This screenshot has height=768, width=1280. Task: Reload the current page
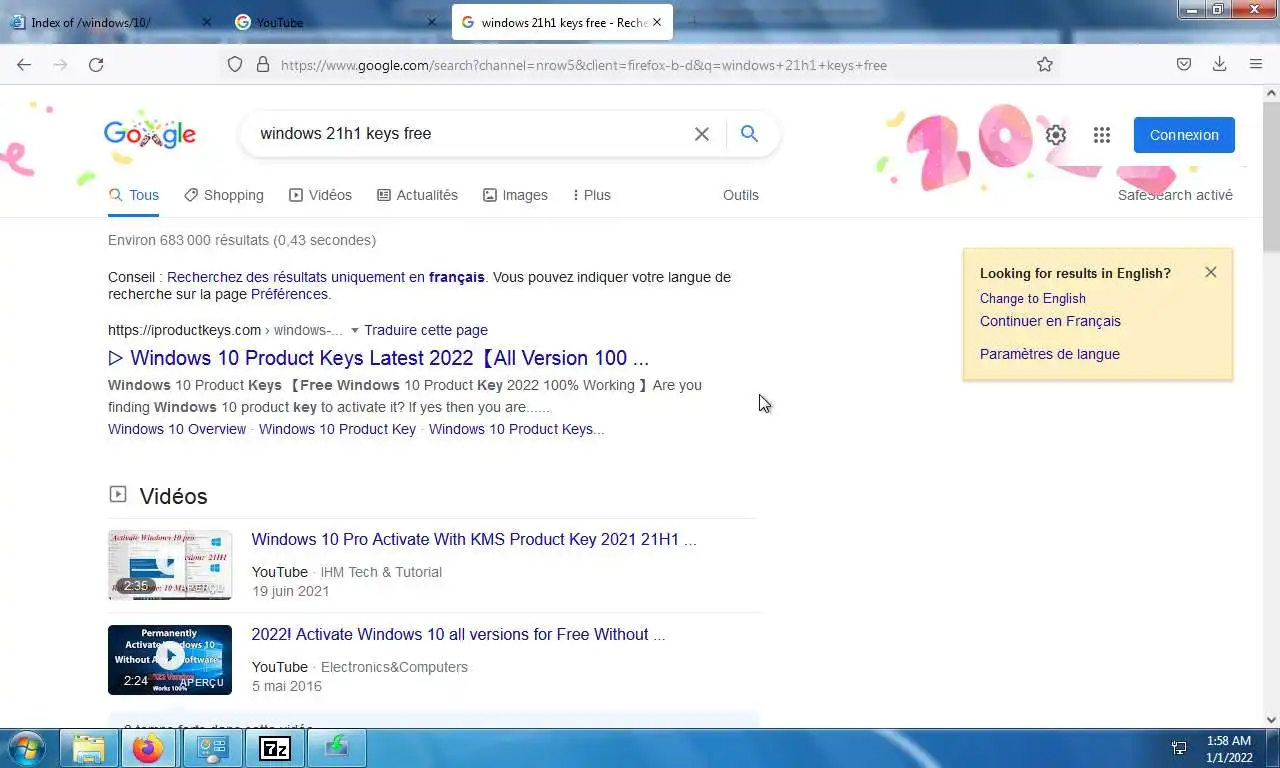[96, 64]
